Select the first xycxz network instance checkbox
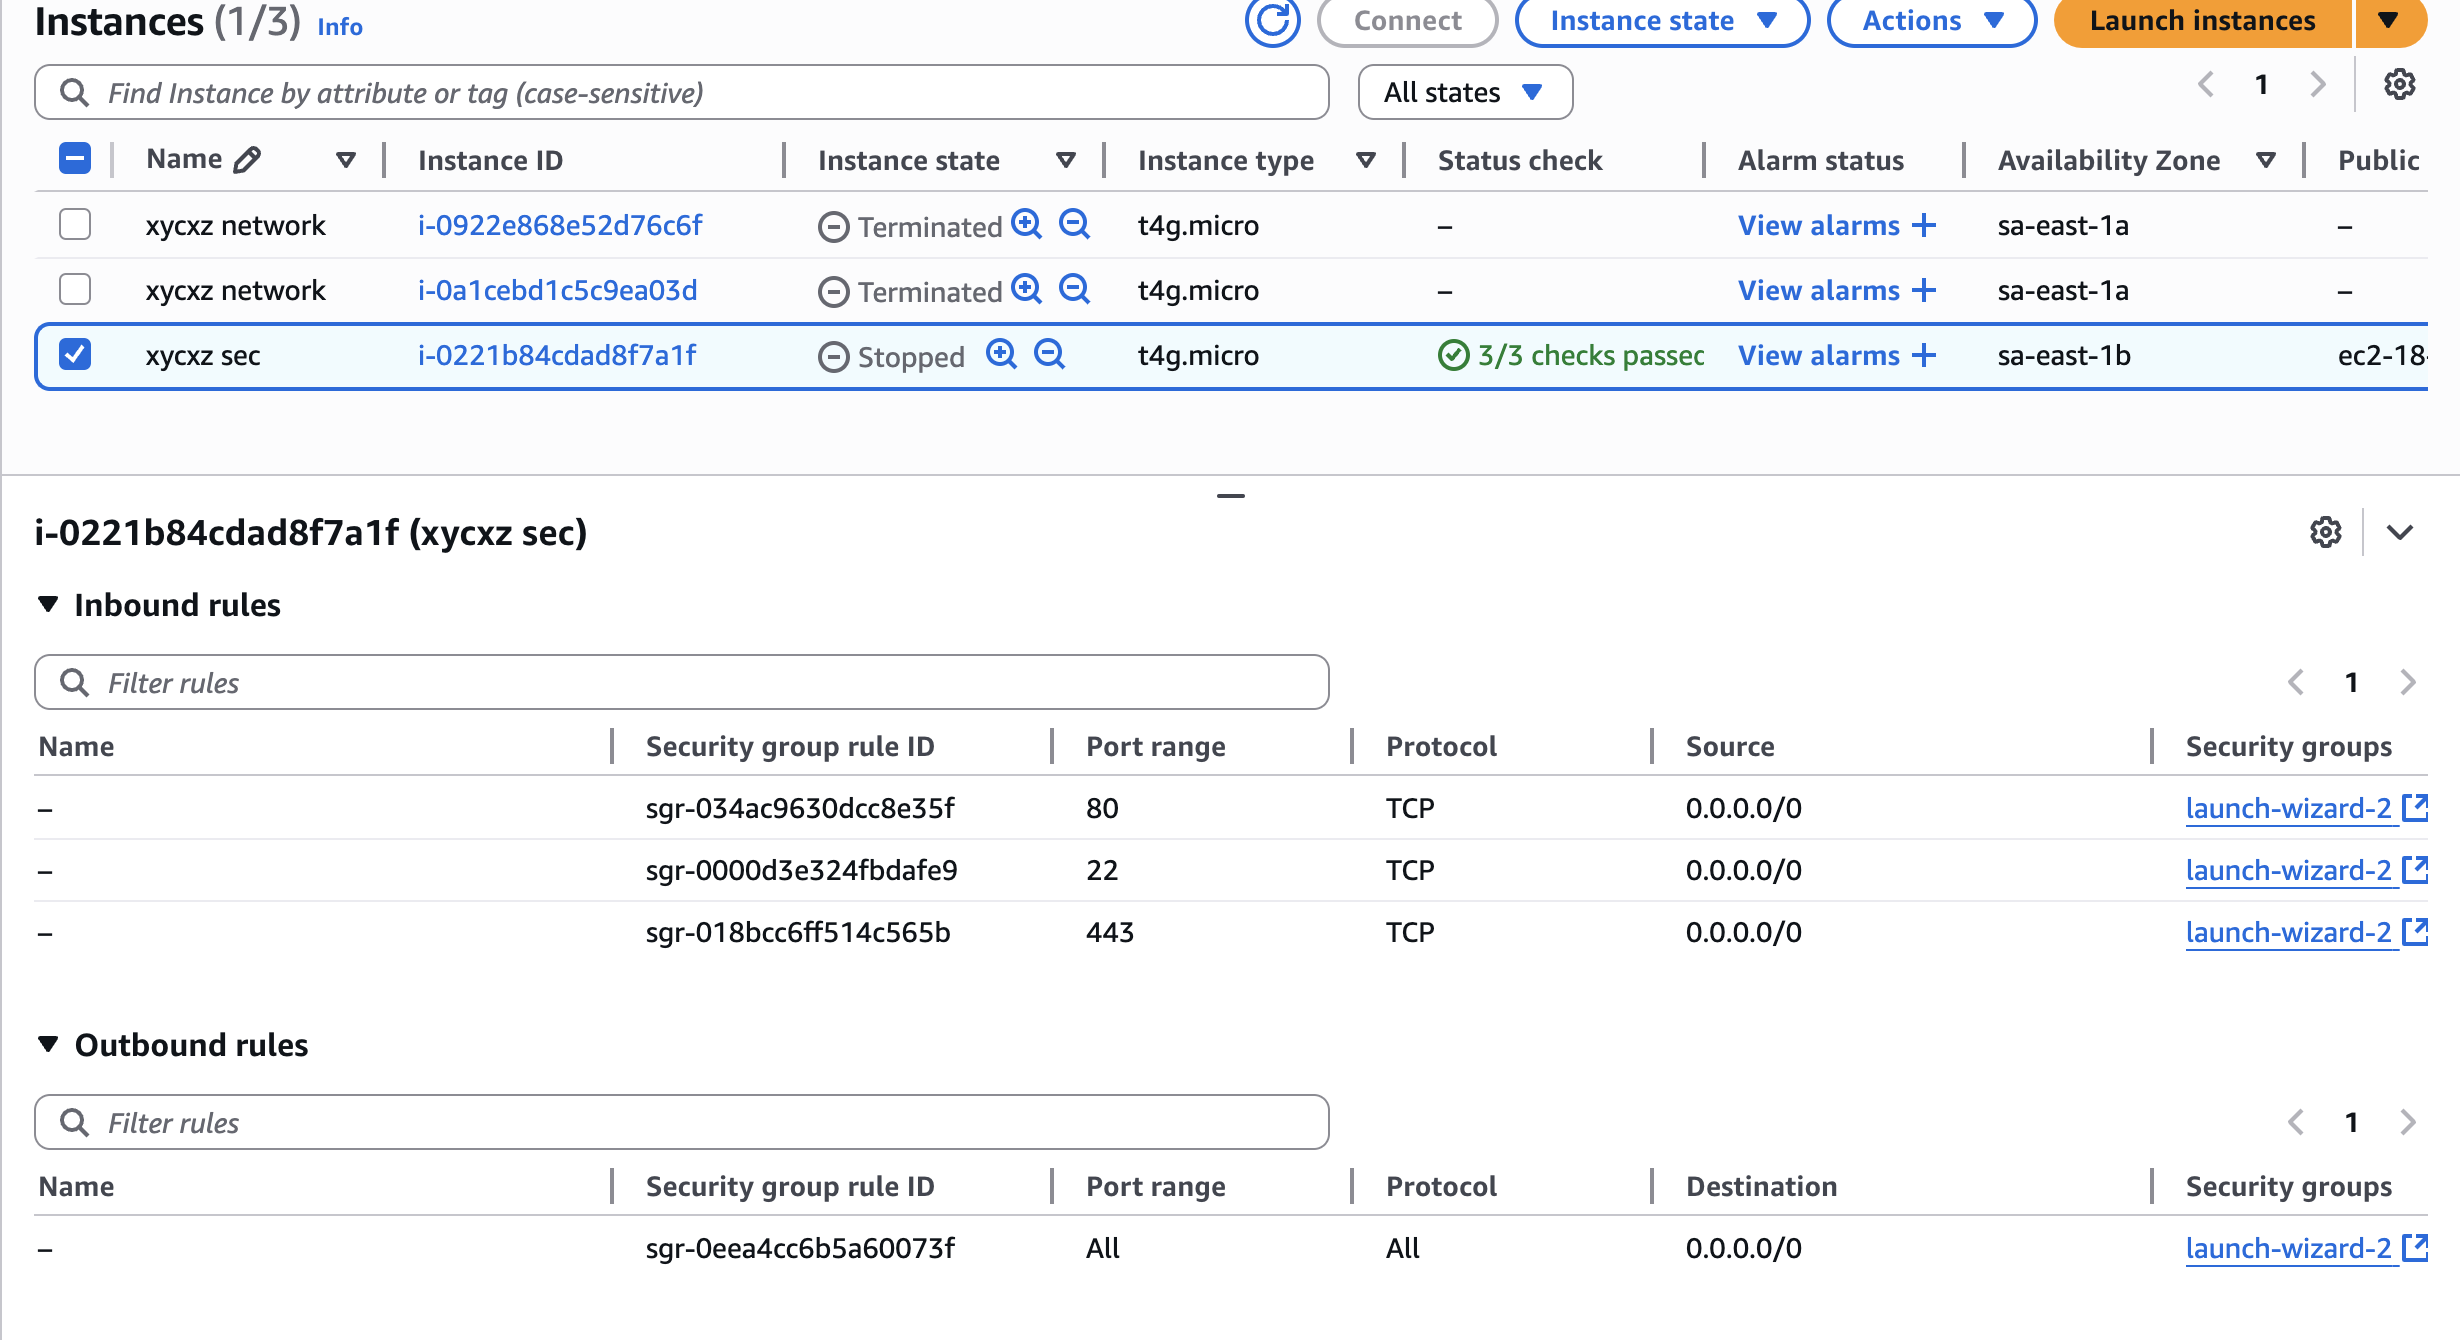 click(x=76, y=224)
